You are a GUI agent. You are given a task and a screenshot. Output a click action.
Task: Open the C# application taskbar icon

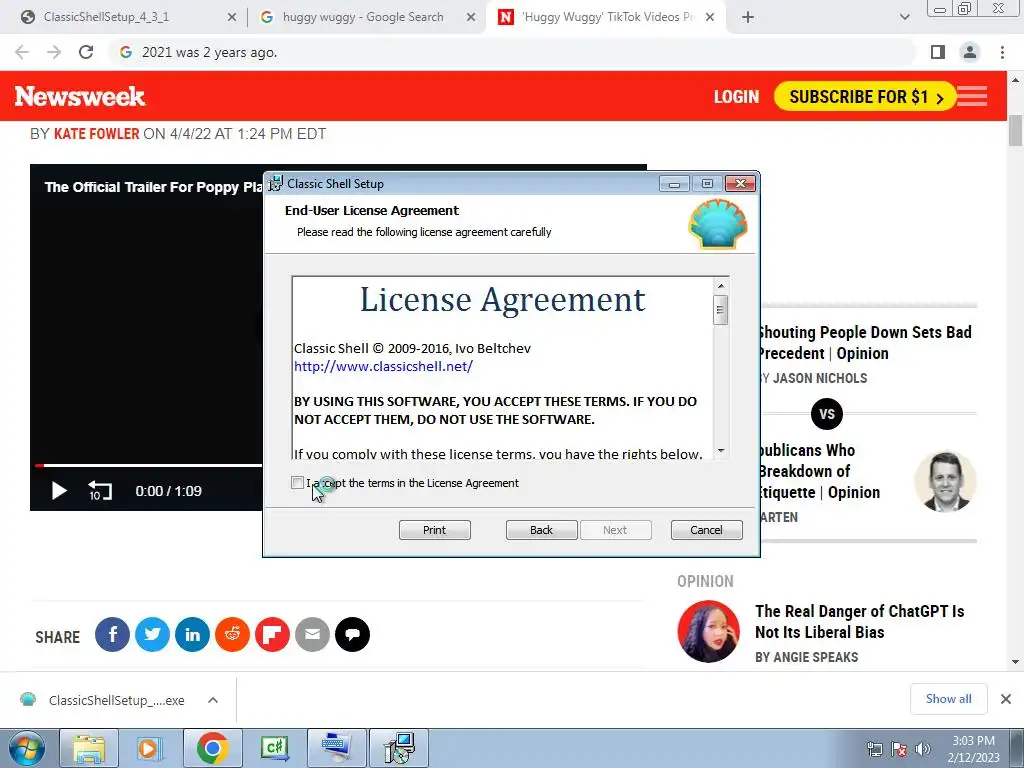[274, 748]
